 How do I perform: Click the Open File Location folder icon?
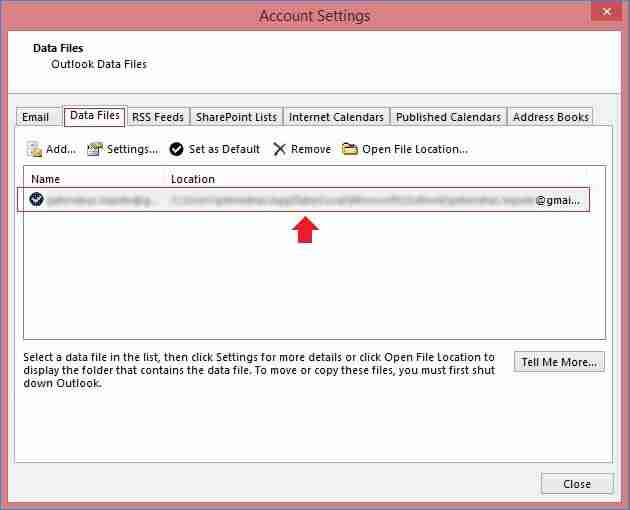click(x=350, y=149)
